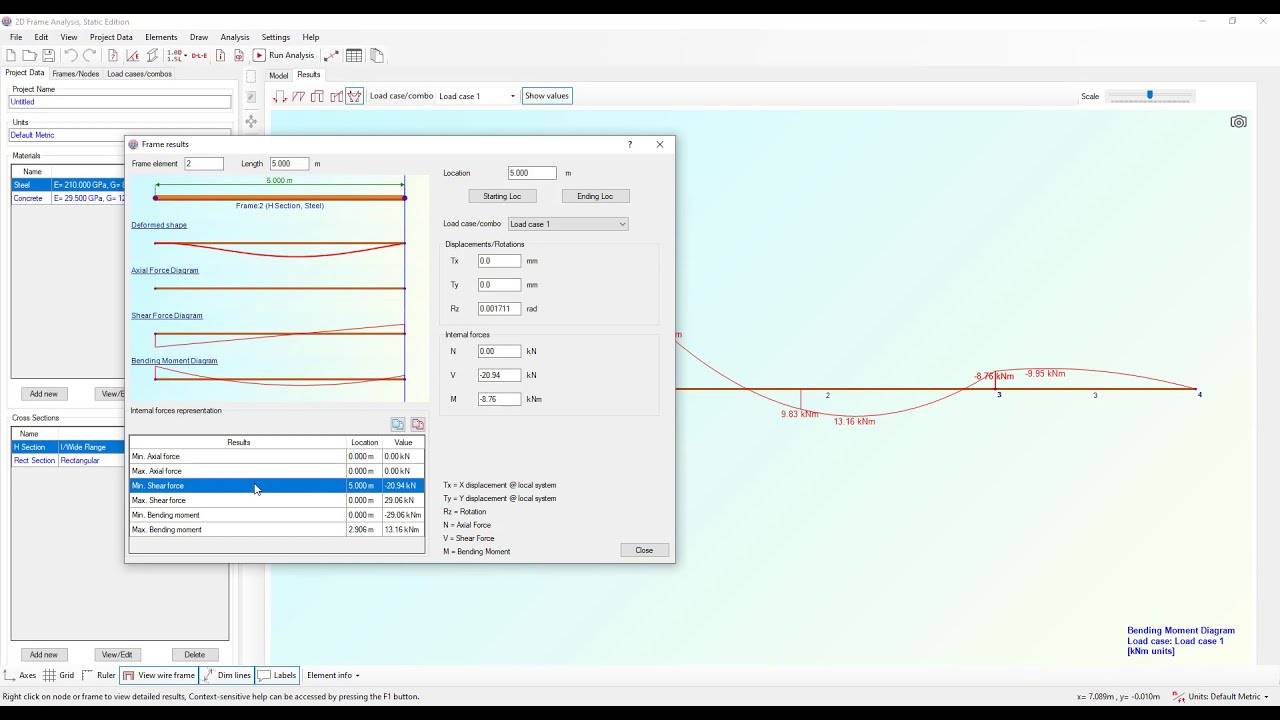Screen dimensions: 1280x720
Task: Toggle Labels display
Action: 277,675
